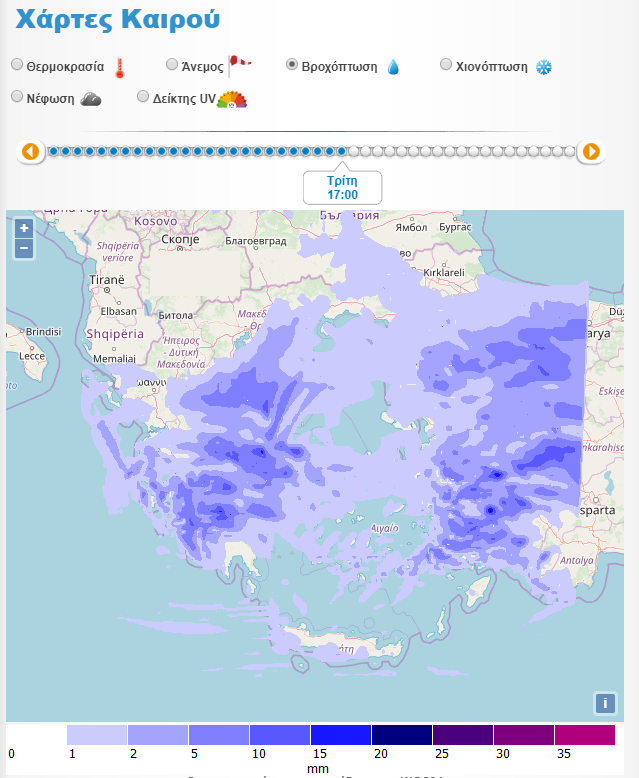Go to previous time step arrow
The width and height of the screenshot is (639, 778).
[31, 151]
